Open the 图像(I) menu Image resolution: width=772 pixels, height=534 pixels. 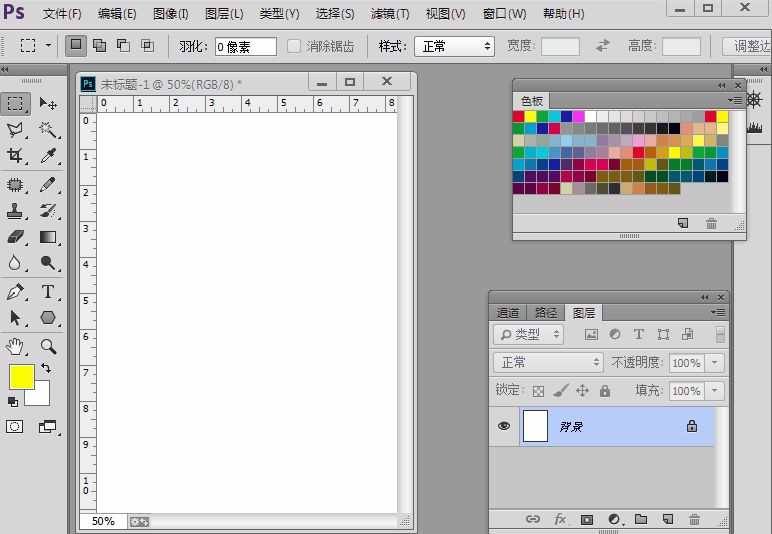pyautogui.click(x=170, y=14)
